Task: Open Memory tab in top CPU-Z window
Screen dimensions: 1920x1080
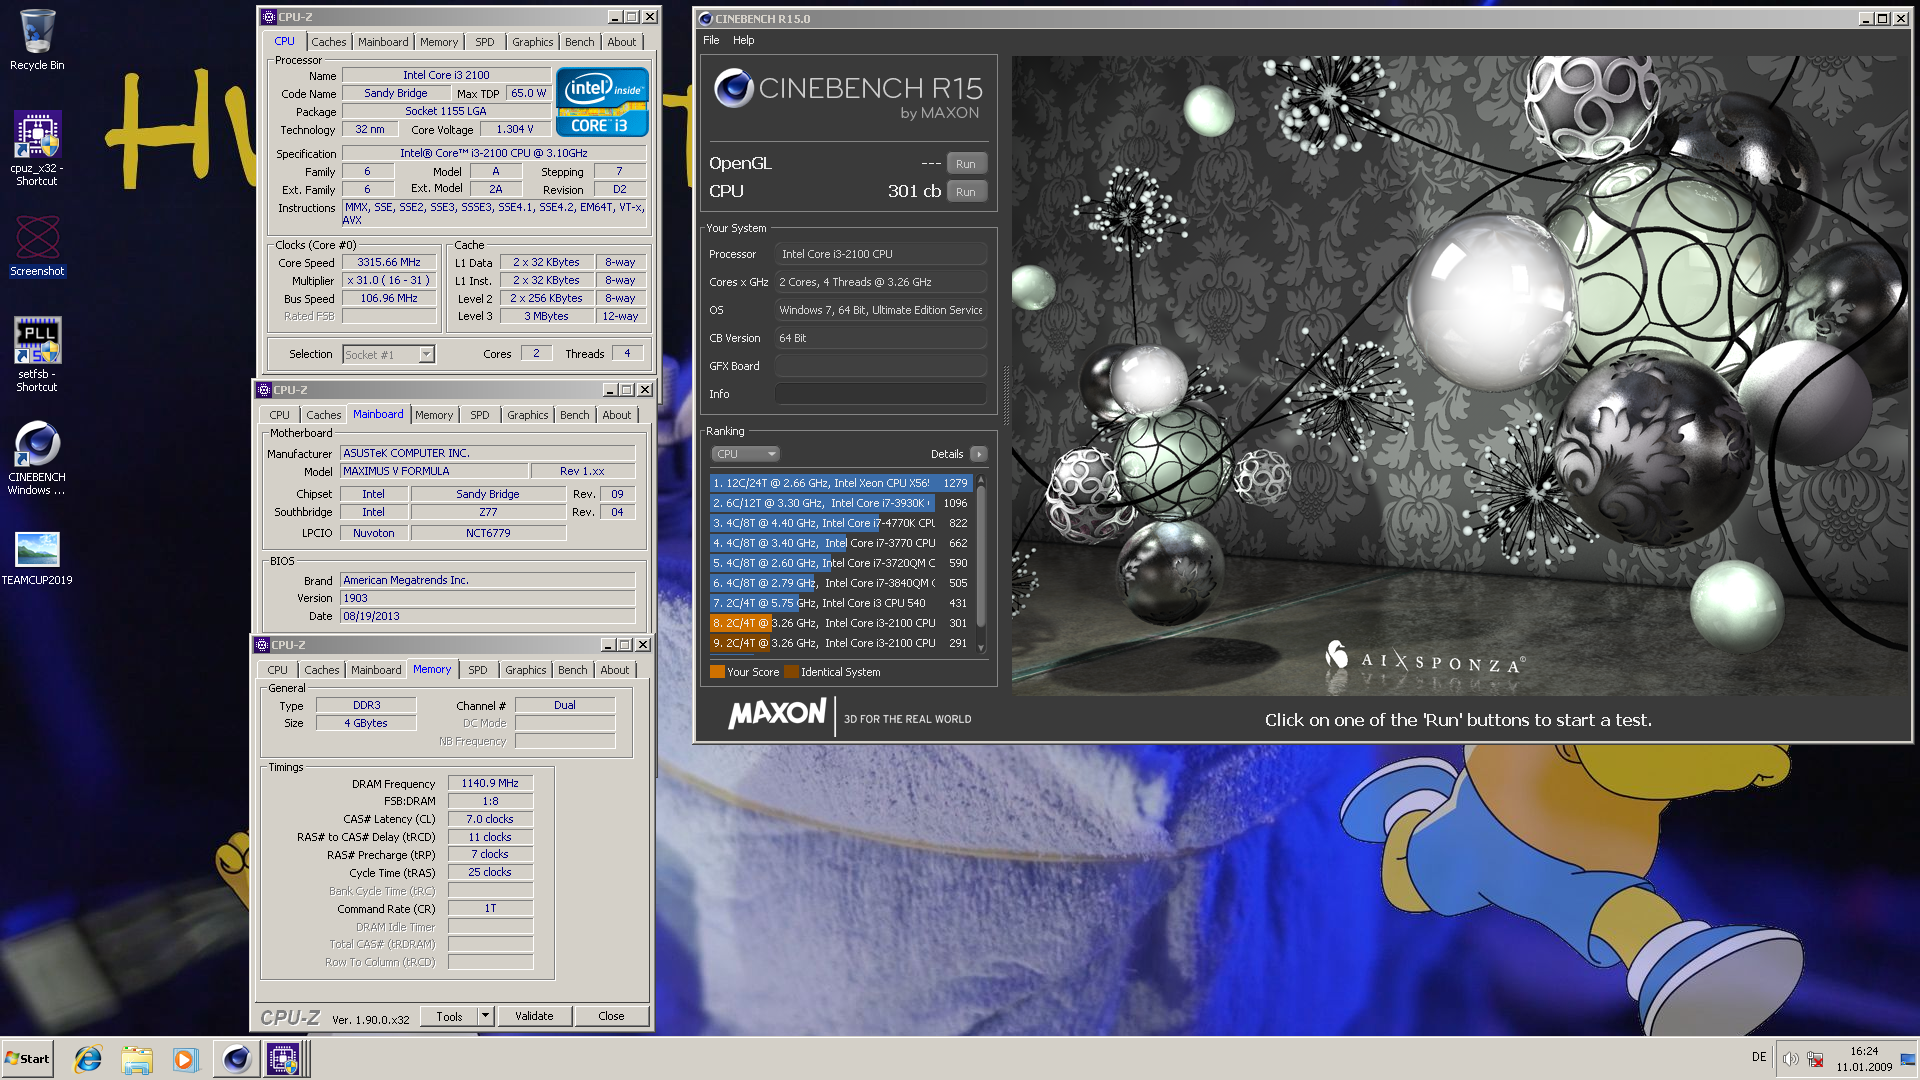Action: pyautogui.click(x=439, y=42)
